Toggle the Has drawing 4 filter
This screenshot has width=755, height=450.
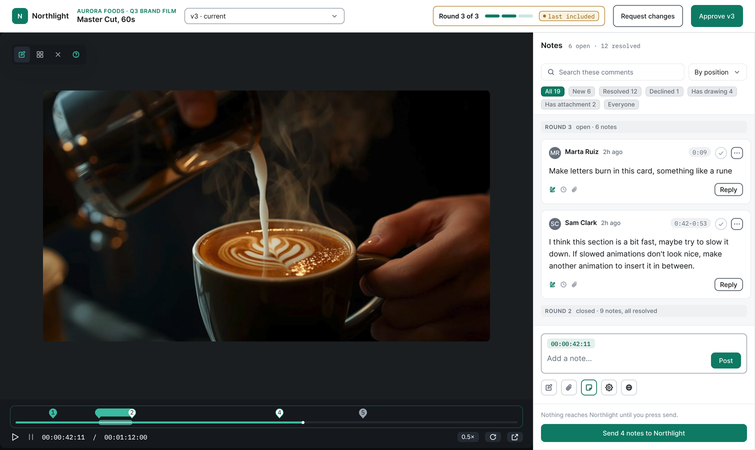pyautogui.click(x=712, y=91)
